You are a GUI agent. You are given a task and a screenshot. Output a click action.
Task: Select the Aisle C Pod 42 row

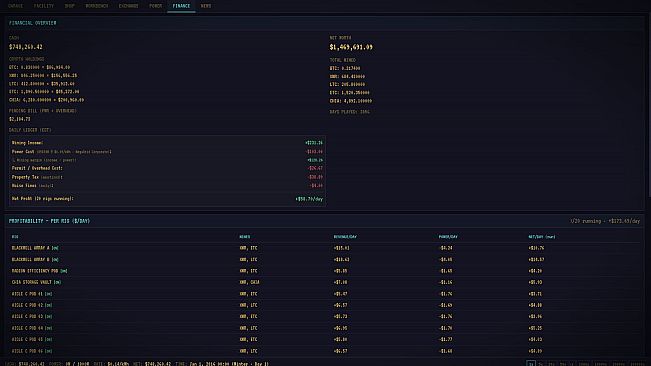pyautogui.click(x=325, y=305)
